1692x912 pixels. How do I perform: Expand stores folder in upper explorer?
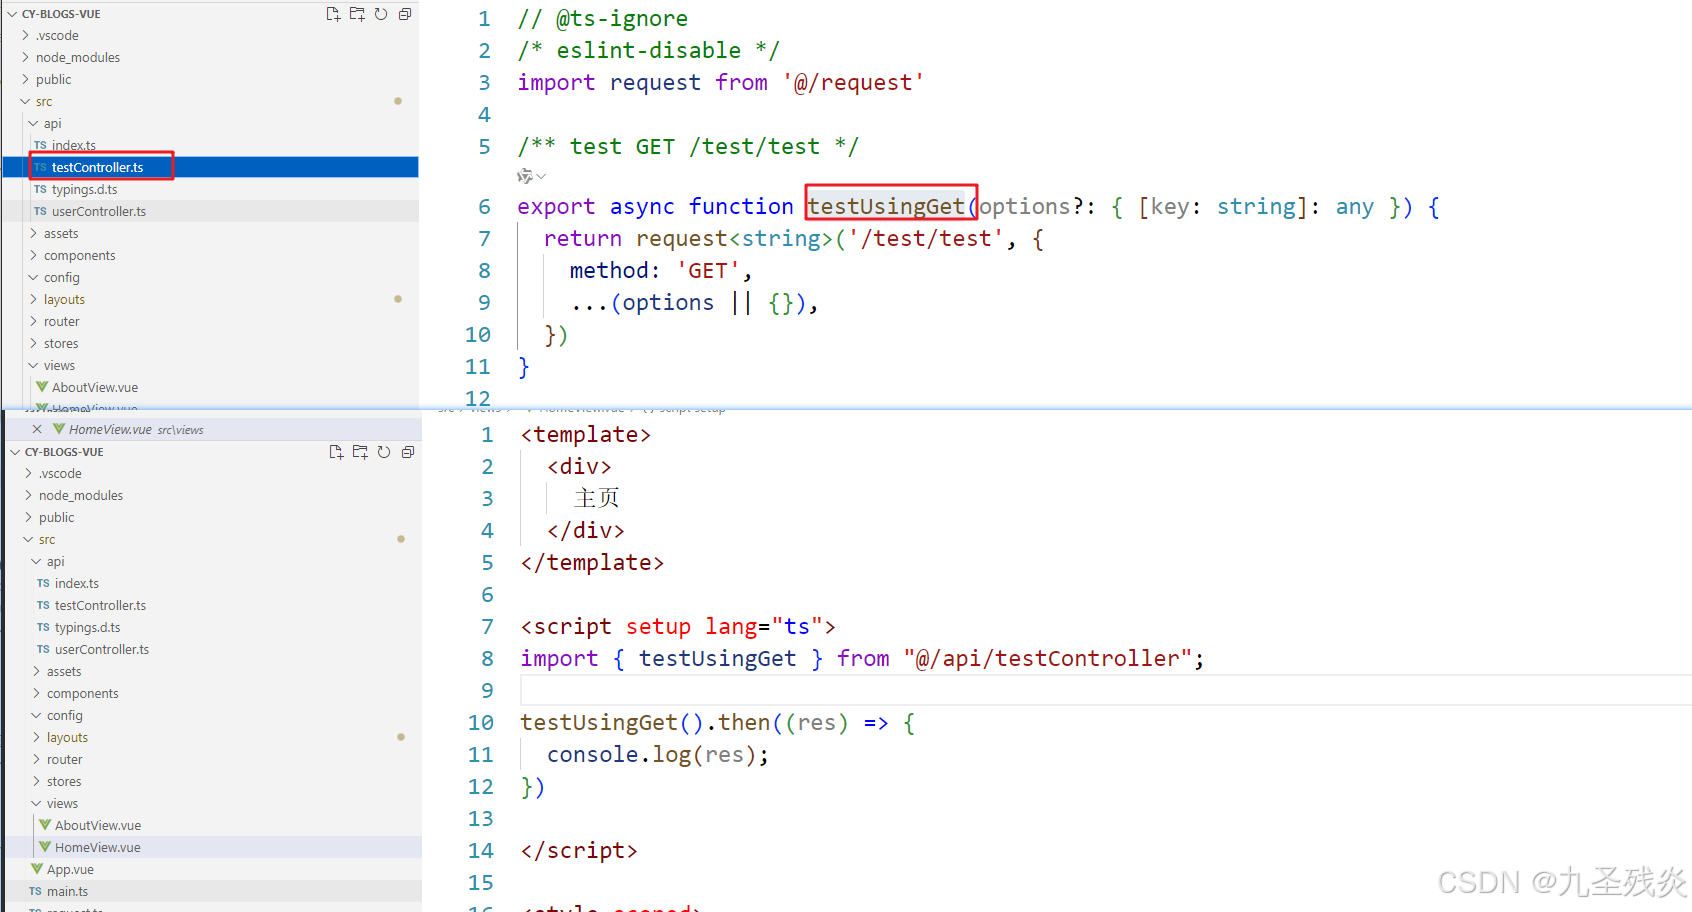point(212,344)
